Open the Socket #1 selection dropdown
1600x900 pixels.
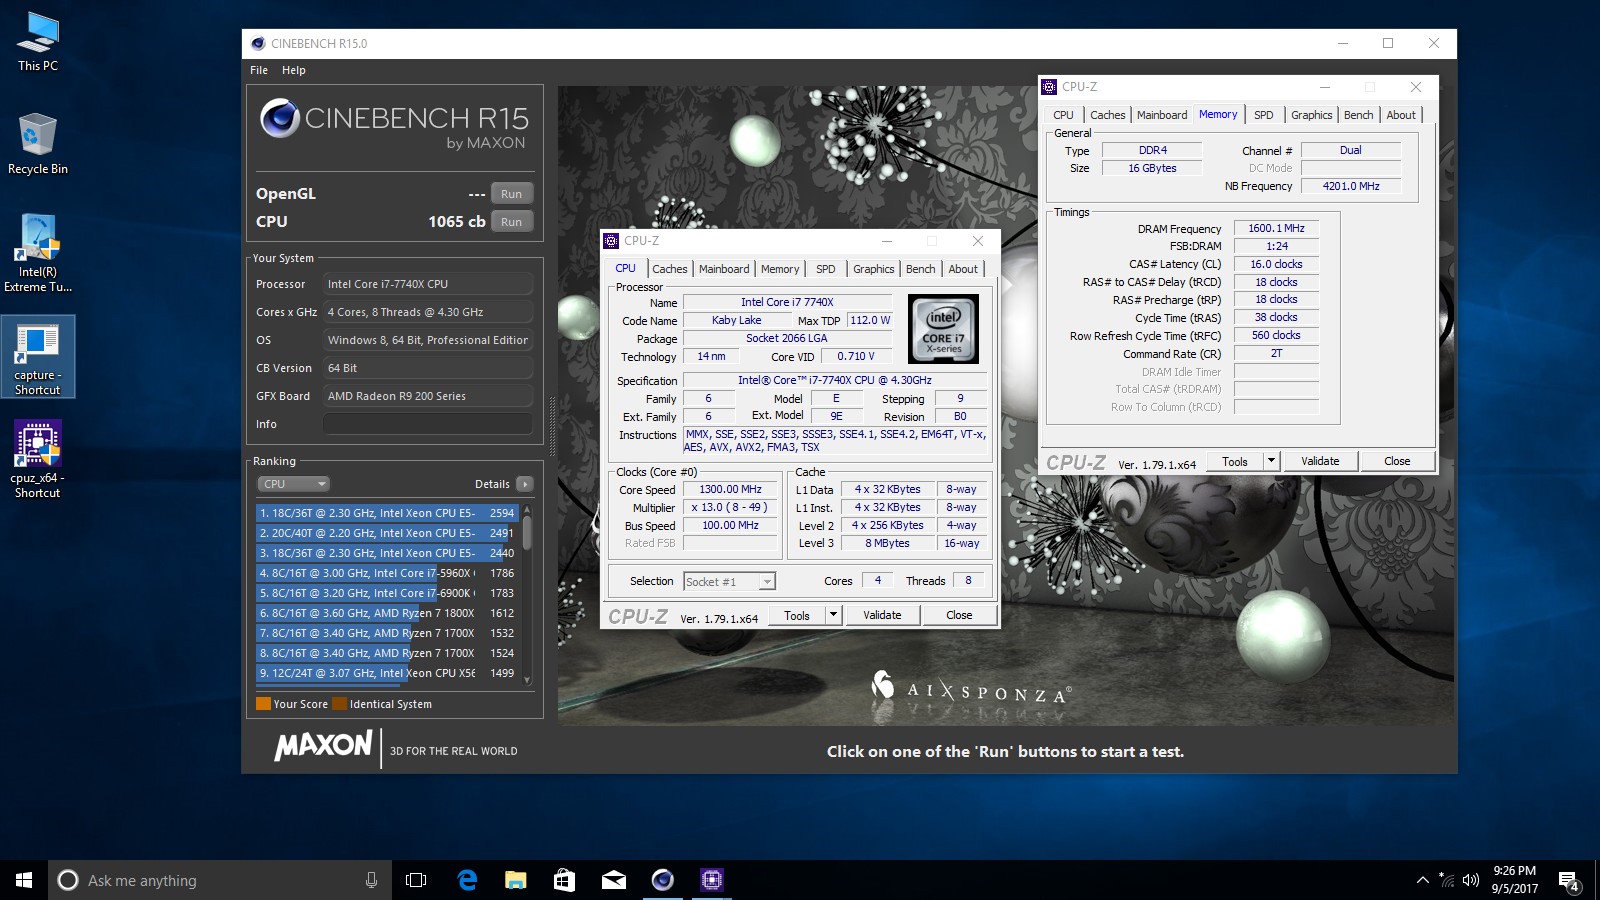pyautogui.click(x=730, y=582)
